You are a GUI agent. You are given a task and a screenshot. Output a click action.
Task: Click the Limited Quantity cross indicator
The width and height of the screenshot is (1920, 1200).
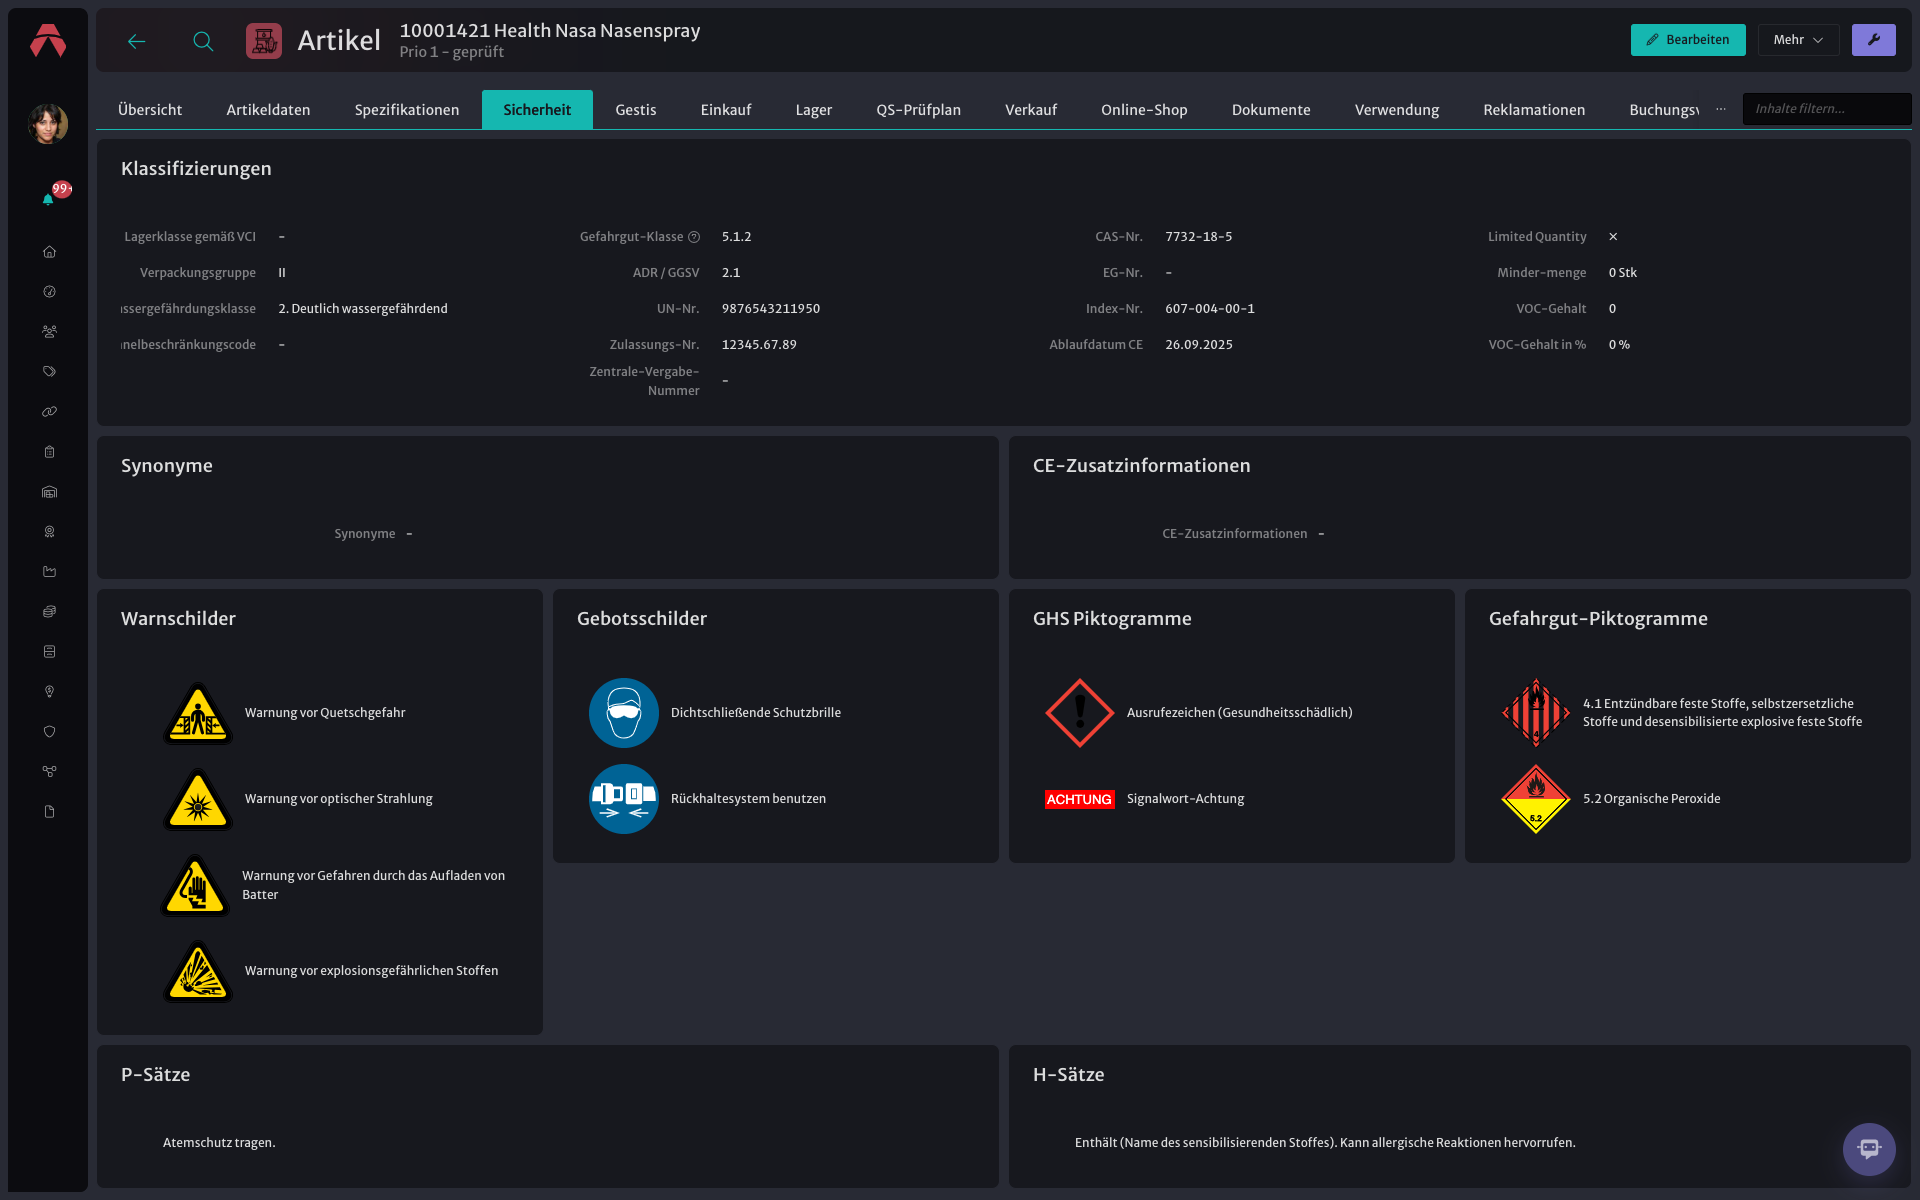1613,237
